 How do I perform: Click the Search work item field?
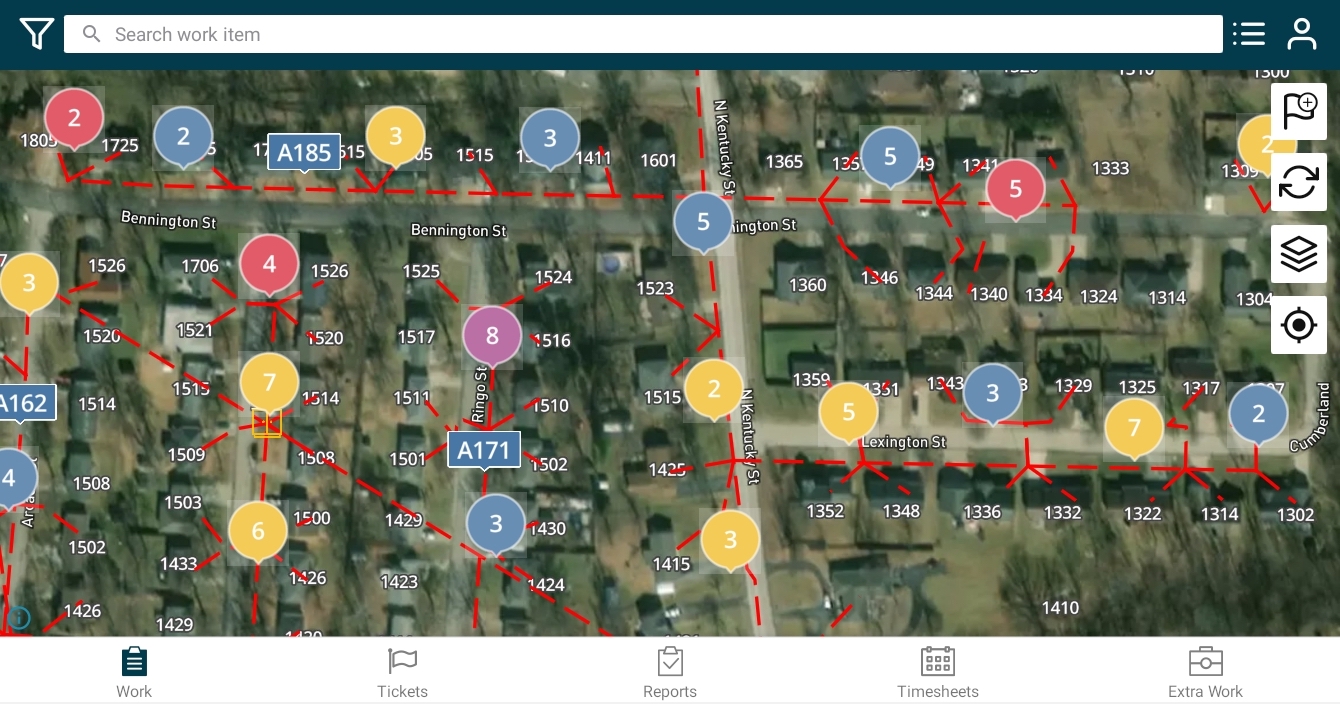(643, 34)
